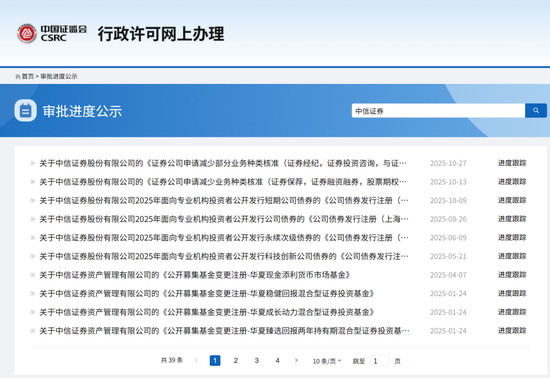The image size is (550, 378).
Task: Click the bullet marker before the 华夏现金添利 row
Action: (33, 275)
